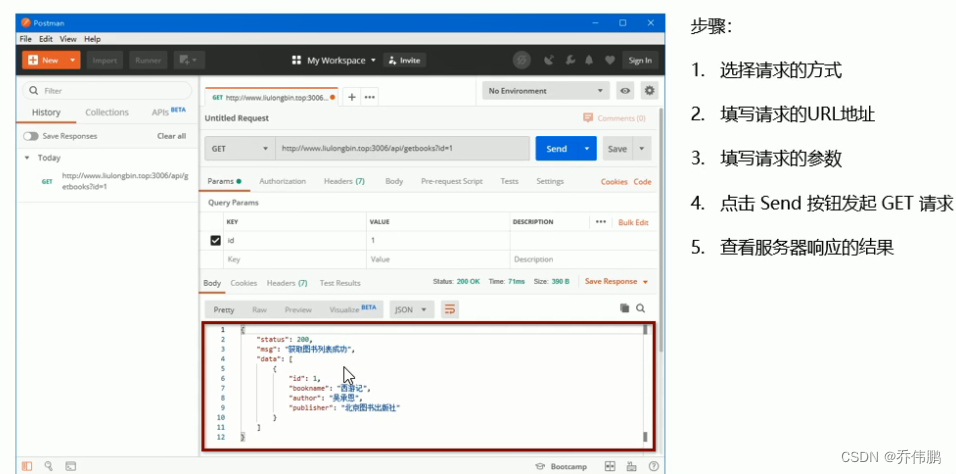Select the GET liulongbin request tab
956x474 pixels.
271,97
